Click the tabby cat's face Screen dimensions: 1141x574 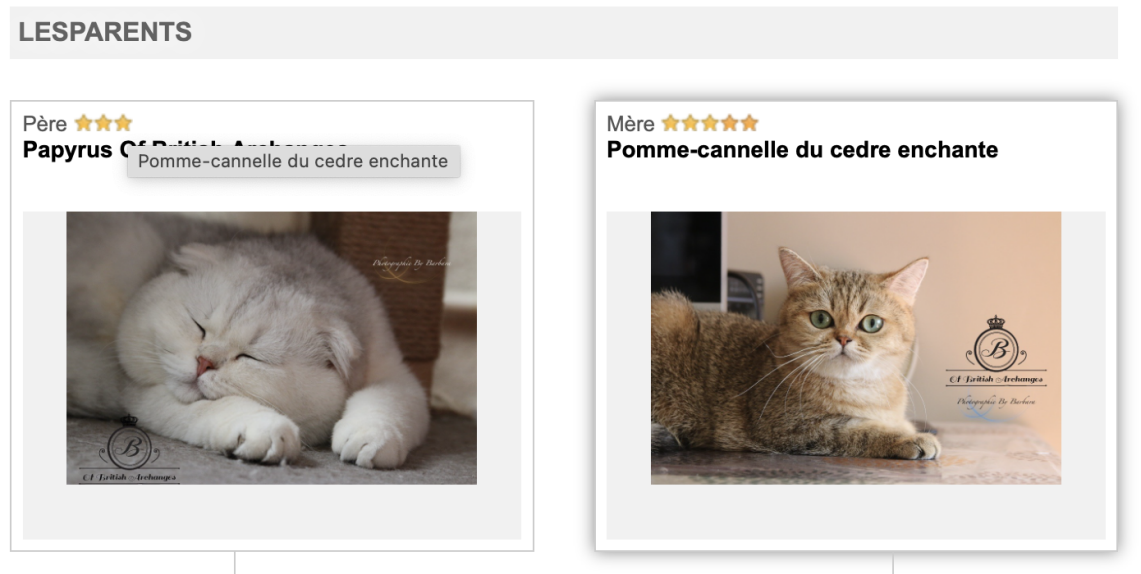click(844, 324)
